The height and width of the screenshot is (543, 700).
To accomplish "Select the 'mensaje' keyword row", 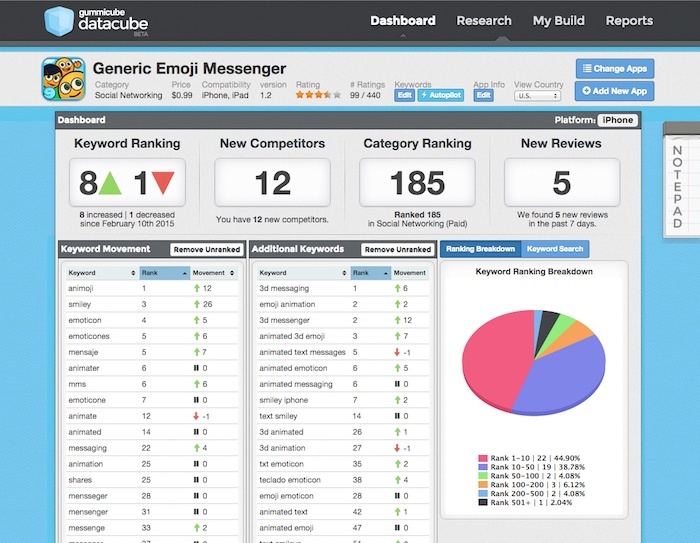I will tap(152, 352).
